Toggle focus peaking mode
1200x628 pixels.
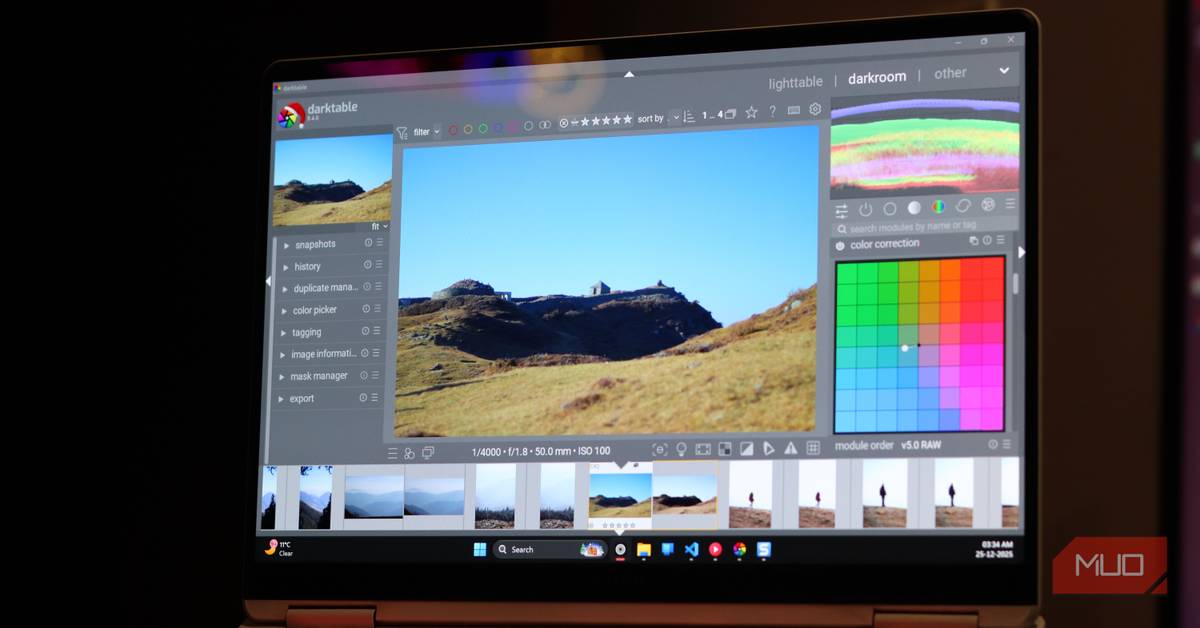(x=660, y=450)
